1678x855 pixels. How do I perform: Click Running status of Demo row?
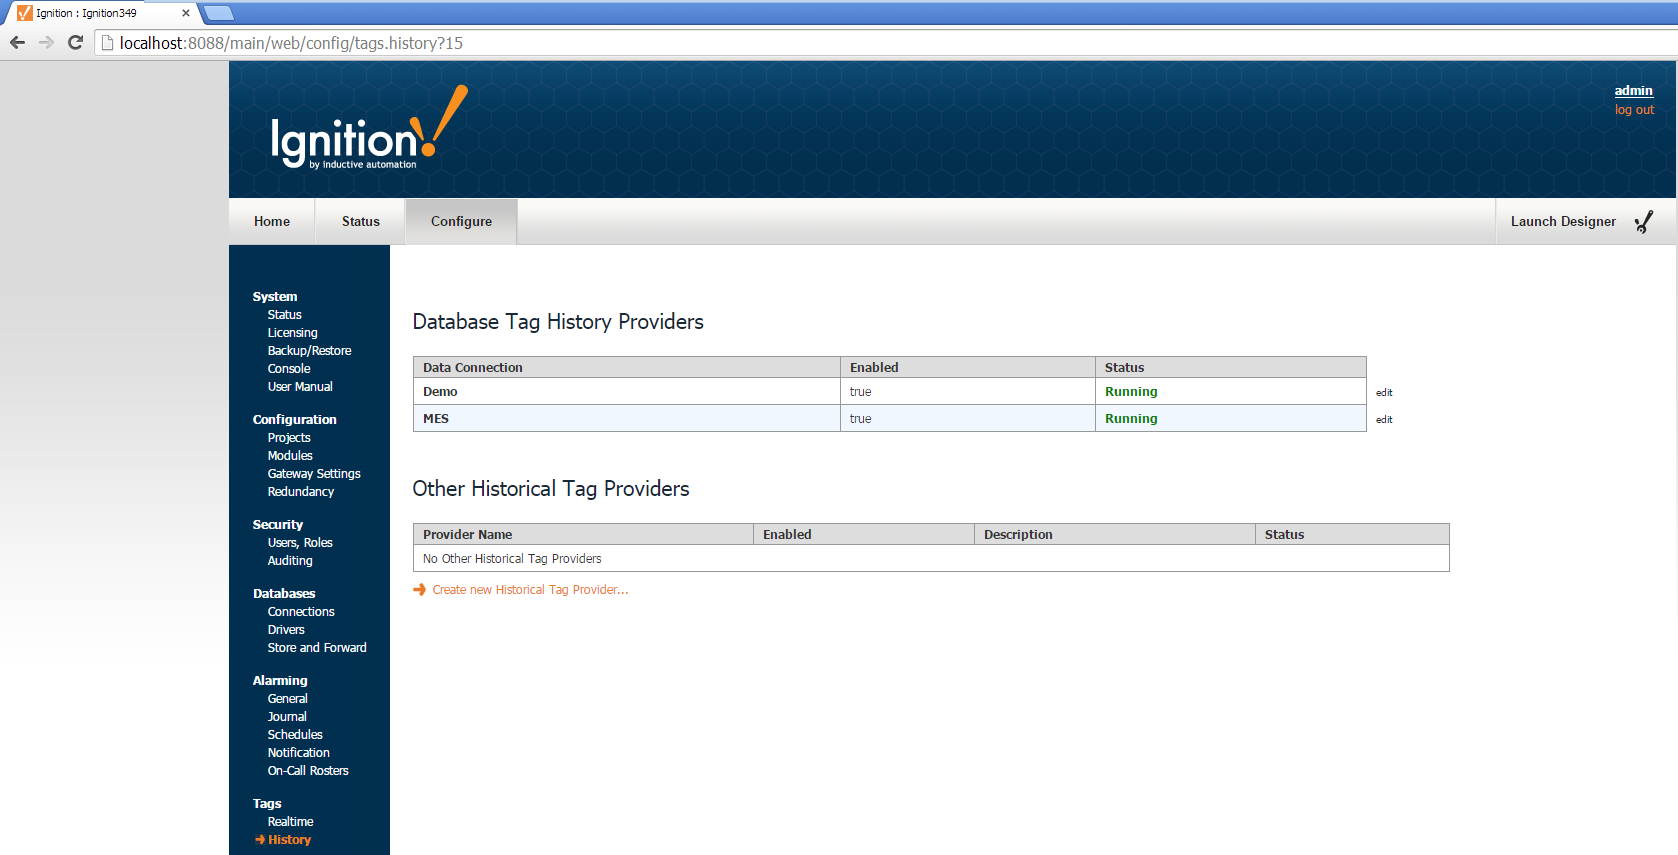[x=1131, y=392]
